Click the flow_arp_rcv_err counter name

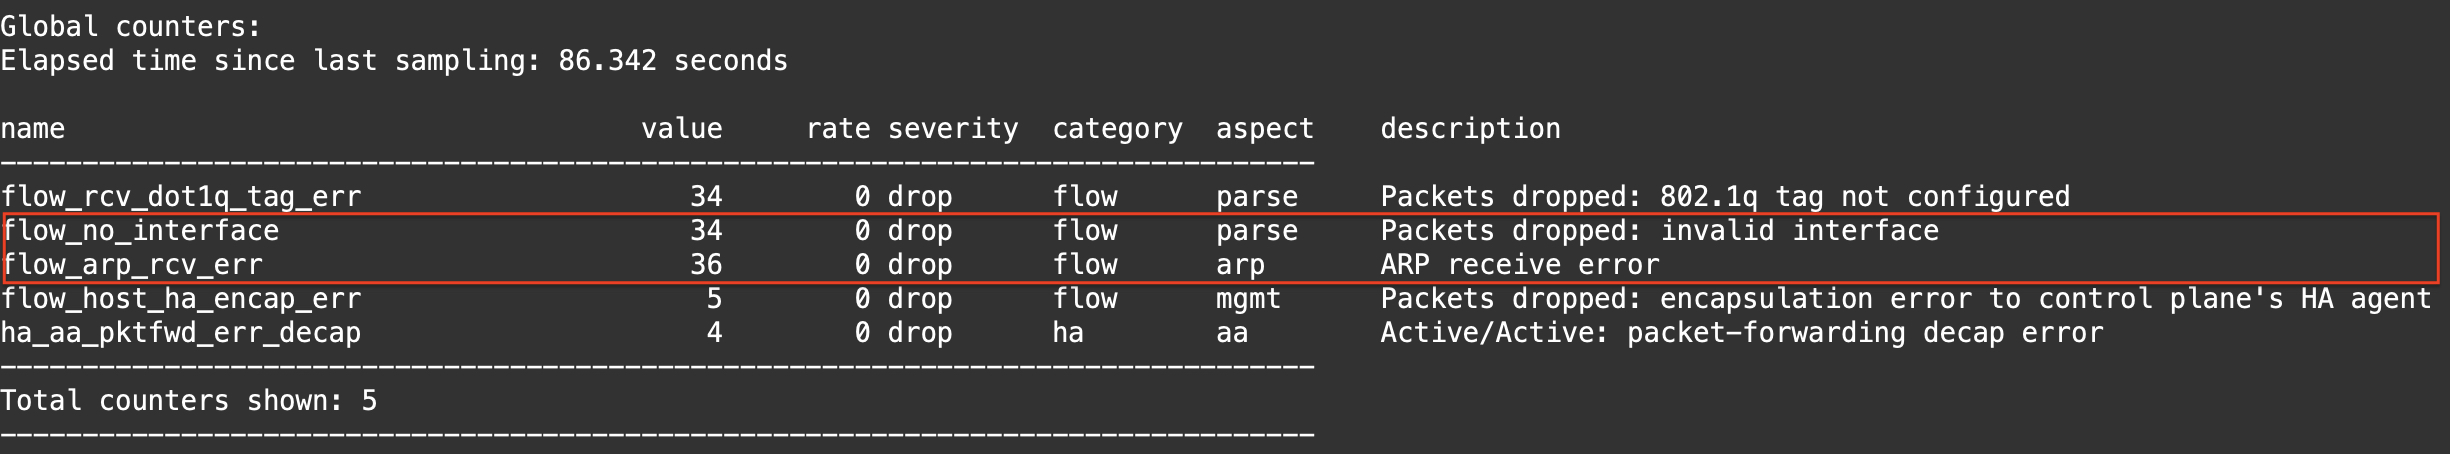coord(132,265)
